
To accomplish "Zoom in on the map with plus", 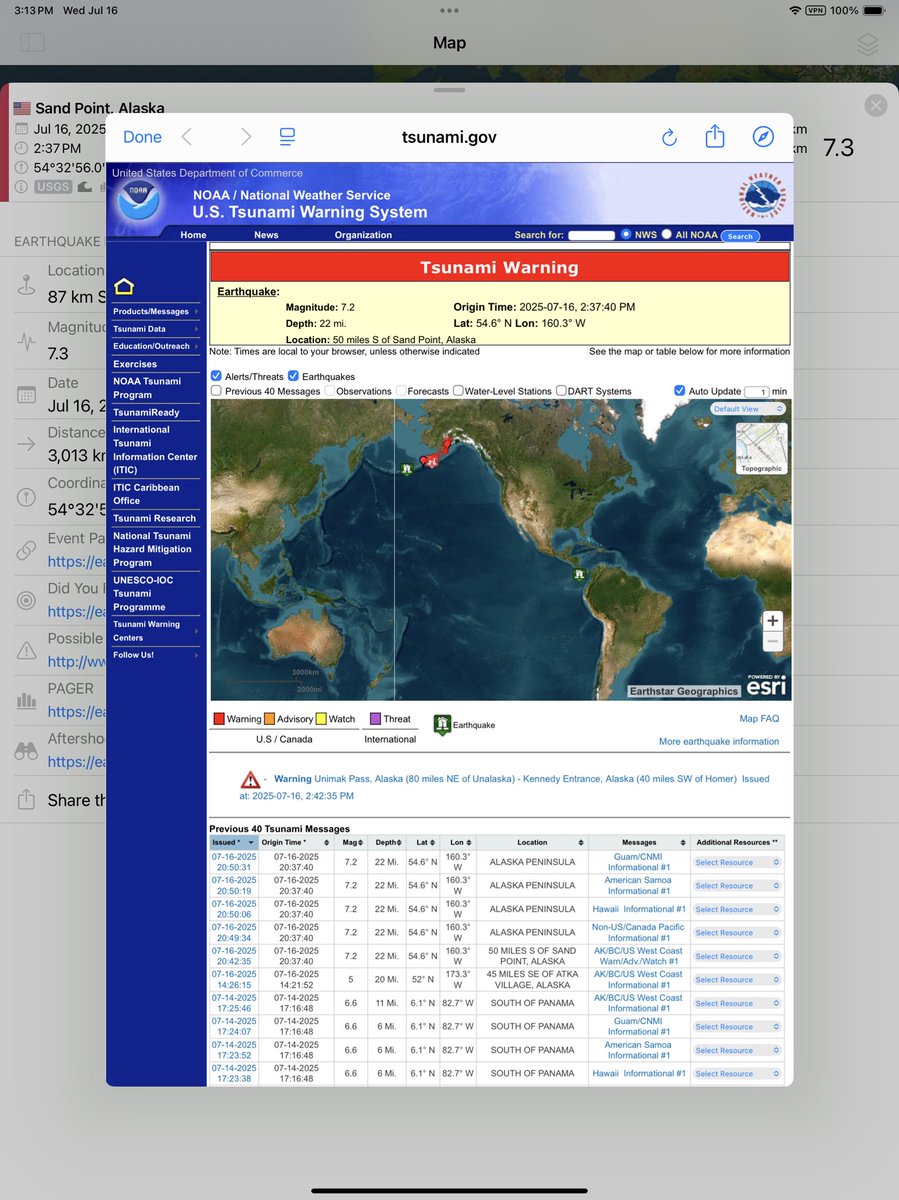I will click(772, 621).
